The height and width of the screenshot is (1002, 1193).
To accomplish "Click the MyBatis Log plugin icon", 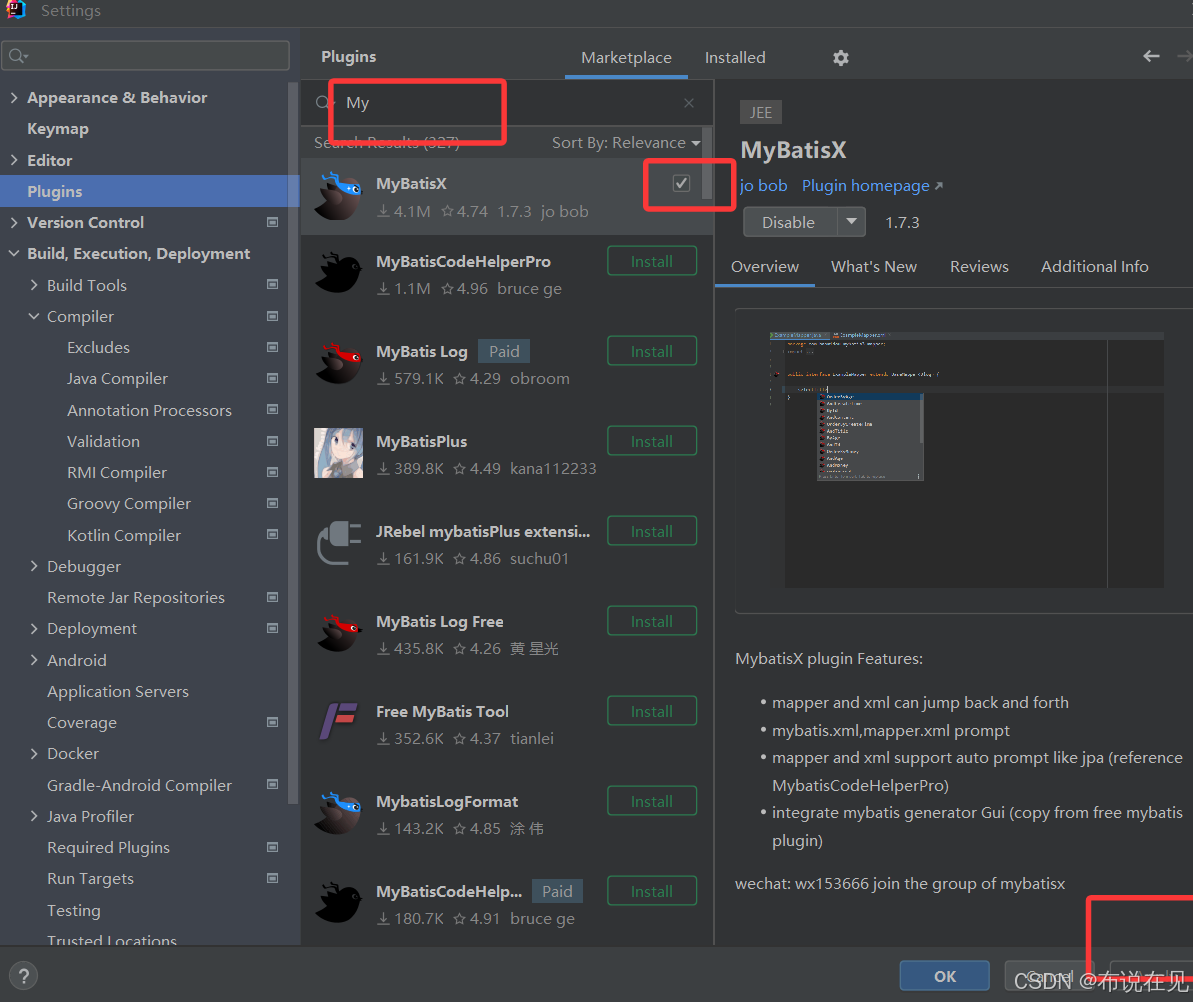I will (339, 364).
